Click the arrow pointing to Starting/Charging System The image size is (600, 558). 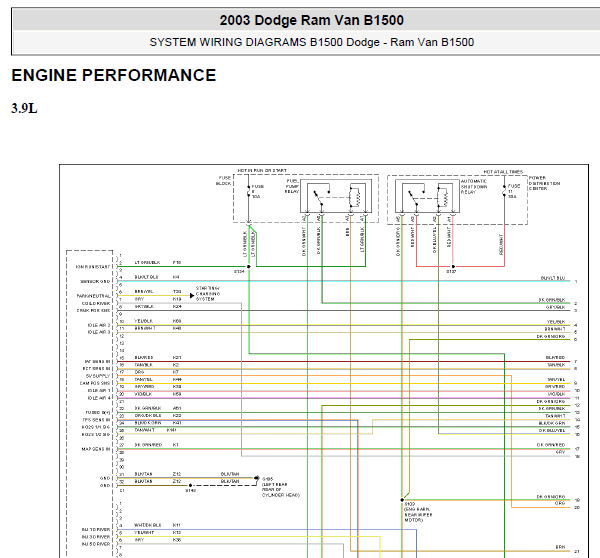click(192, 295)
